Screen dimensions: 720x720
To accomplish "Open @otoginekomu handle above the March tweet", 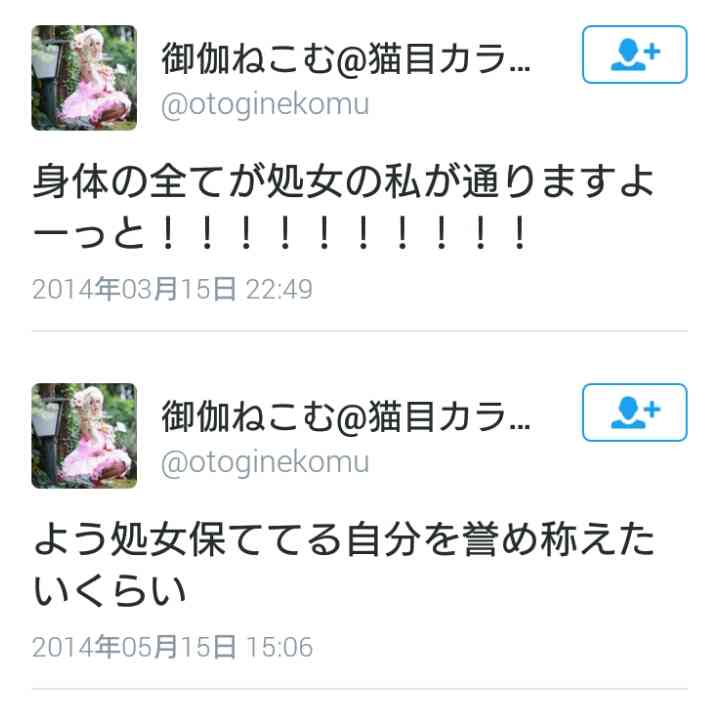I will 265,105.
